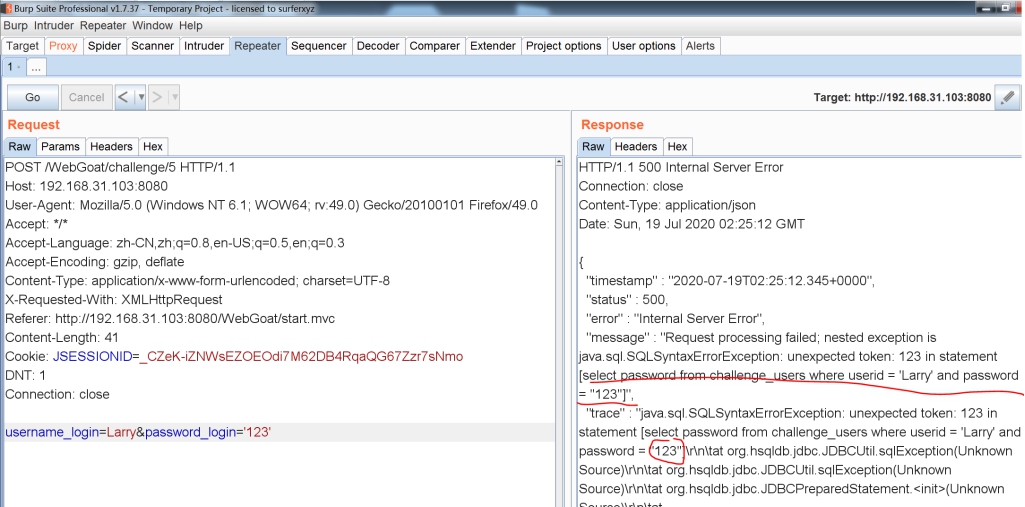The width and height of the screenshot is (1025, 507).
Task: Click the Content-Length: 41 header line
Action: click(x=61, y=338)
